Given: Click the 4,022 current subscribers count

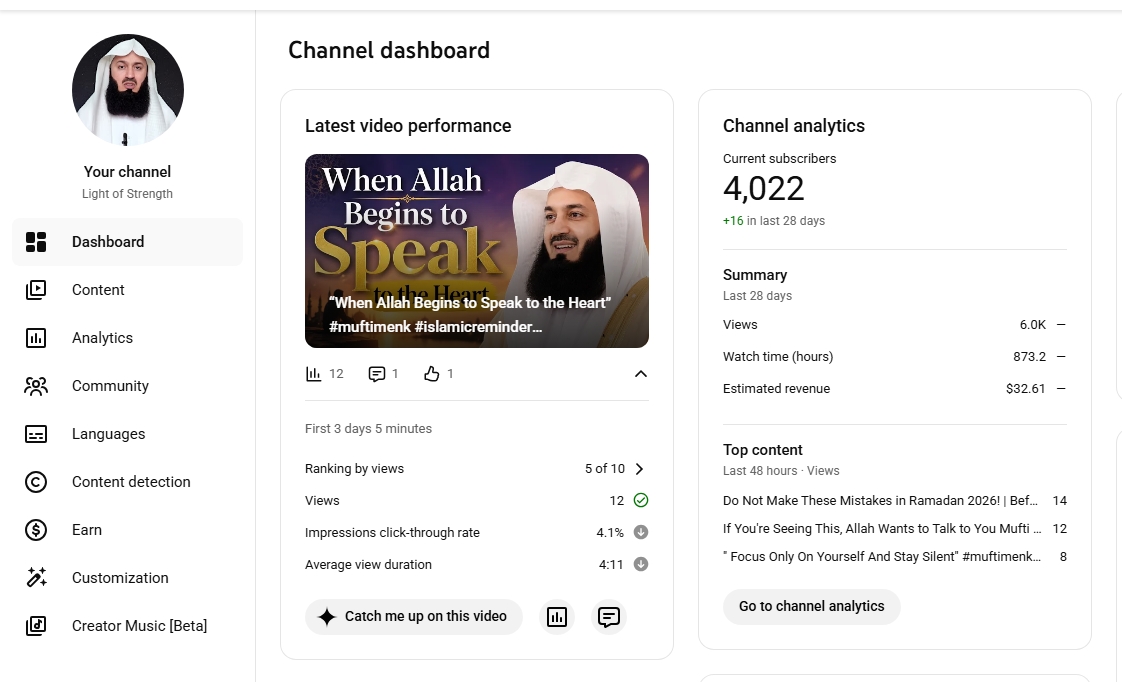Looking at the screenshot, I should 764,189.
